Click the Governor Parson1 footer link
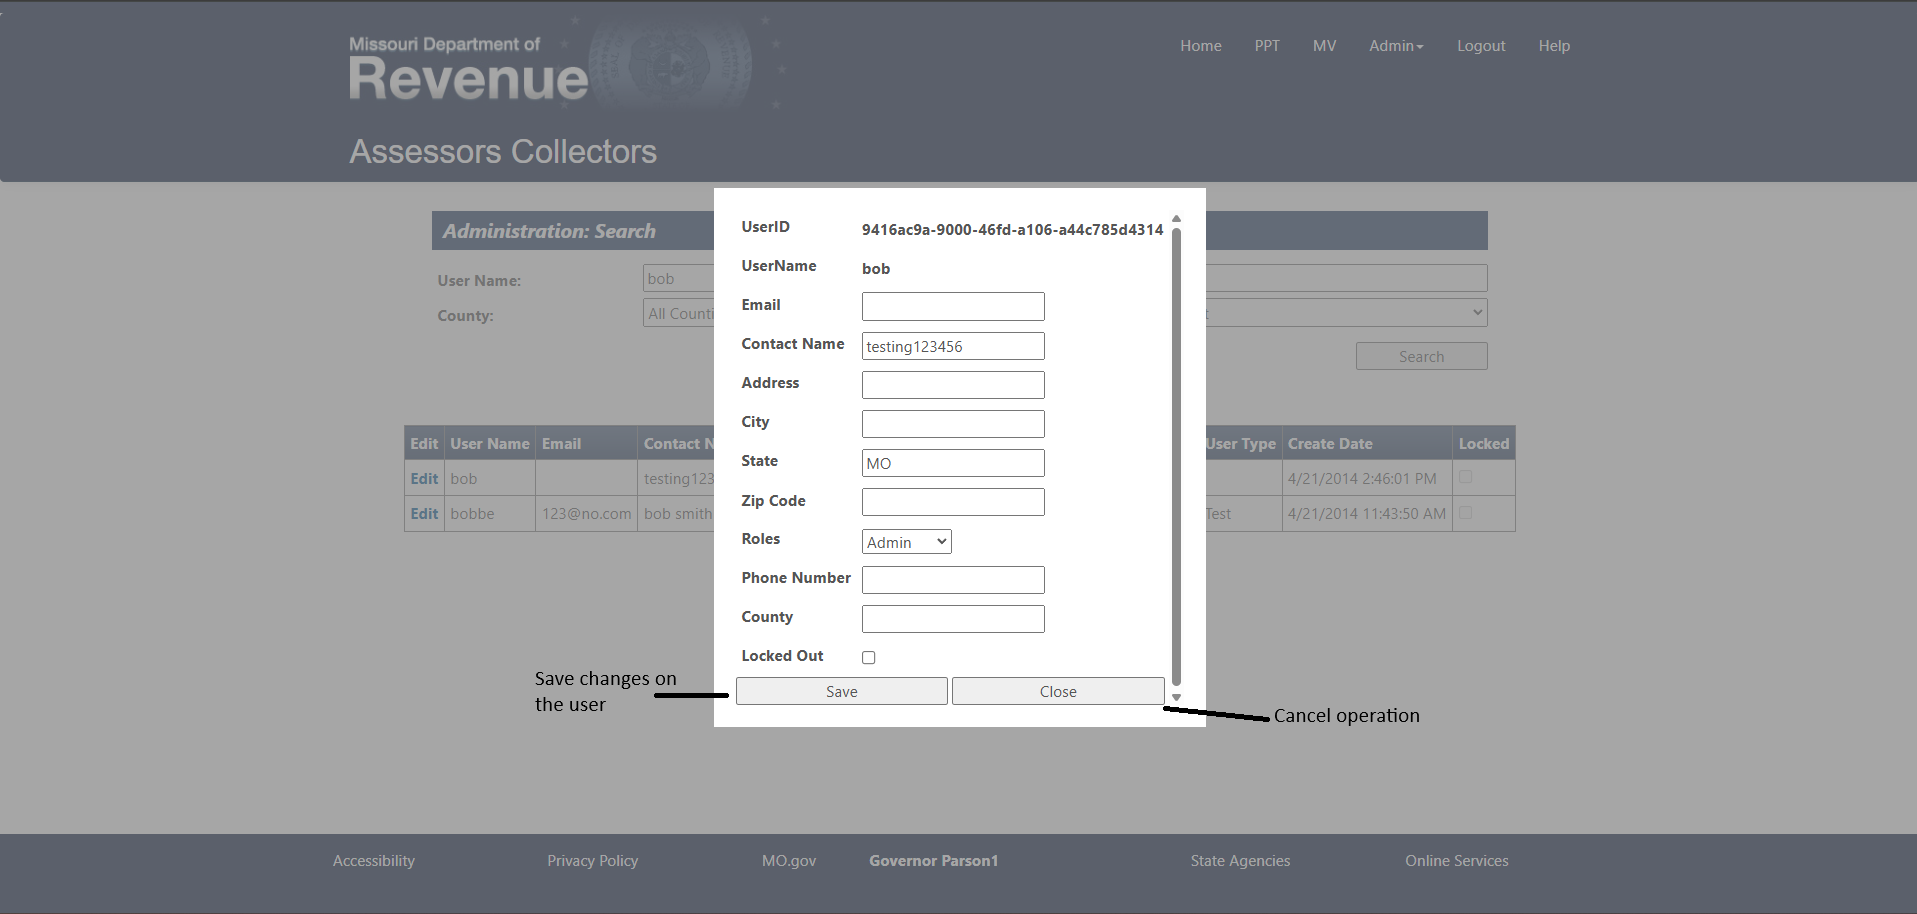 tap(933, 861)
